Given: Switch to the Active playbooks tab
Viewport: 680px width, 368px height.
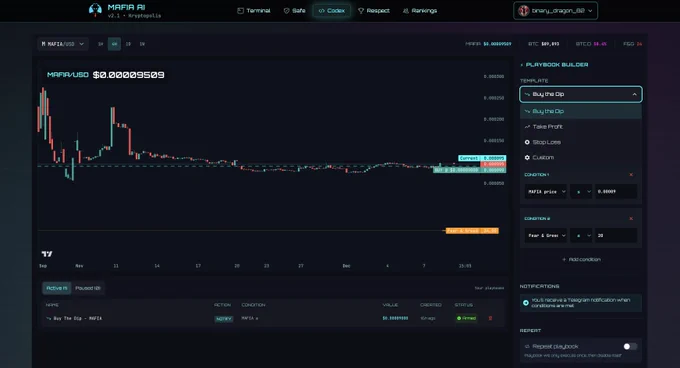Looking at the screenshot, I should [57, 288].
